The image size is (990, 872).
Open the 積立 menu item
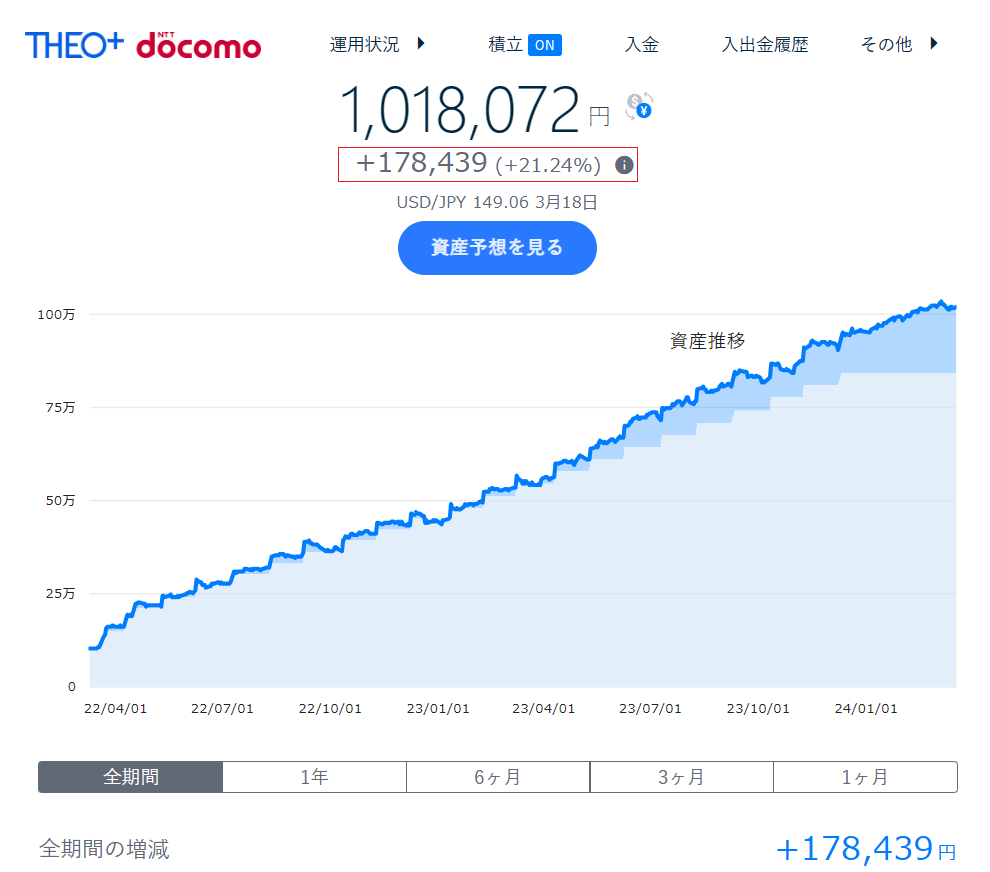505,44
